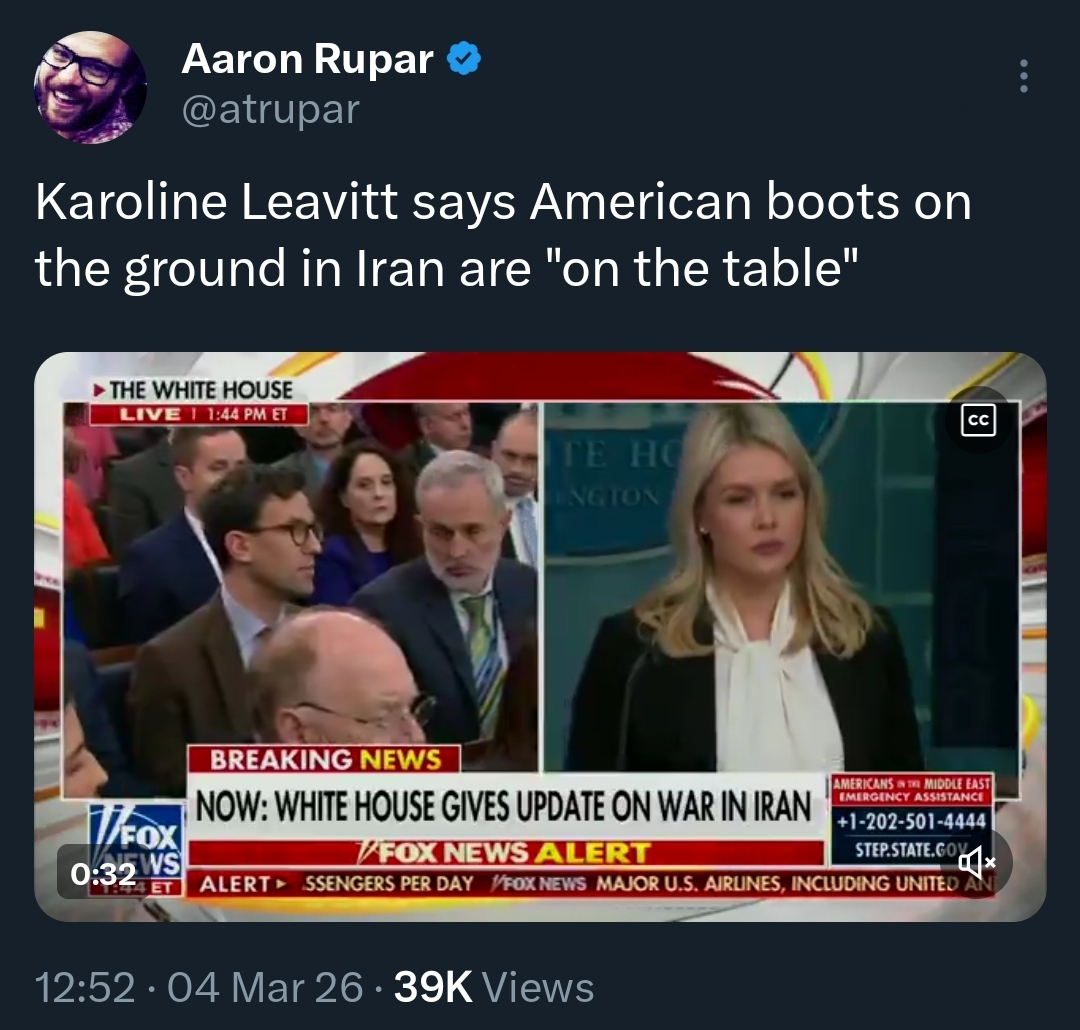Click the Aaron Rupar display name

[307, 59]
